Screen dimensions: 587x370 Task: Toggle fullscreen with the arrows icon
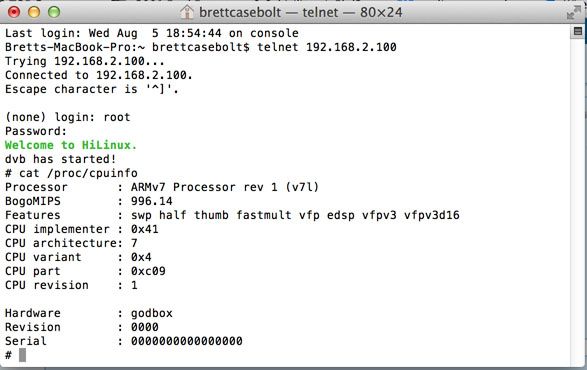click(x=573, y=12)
